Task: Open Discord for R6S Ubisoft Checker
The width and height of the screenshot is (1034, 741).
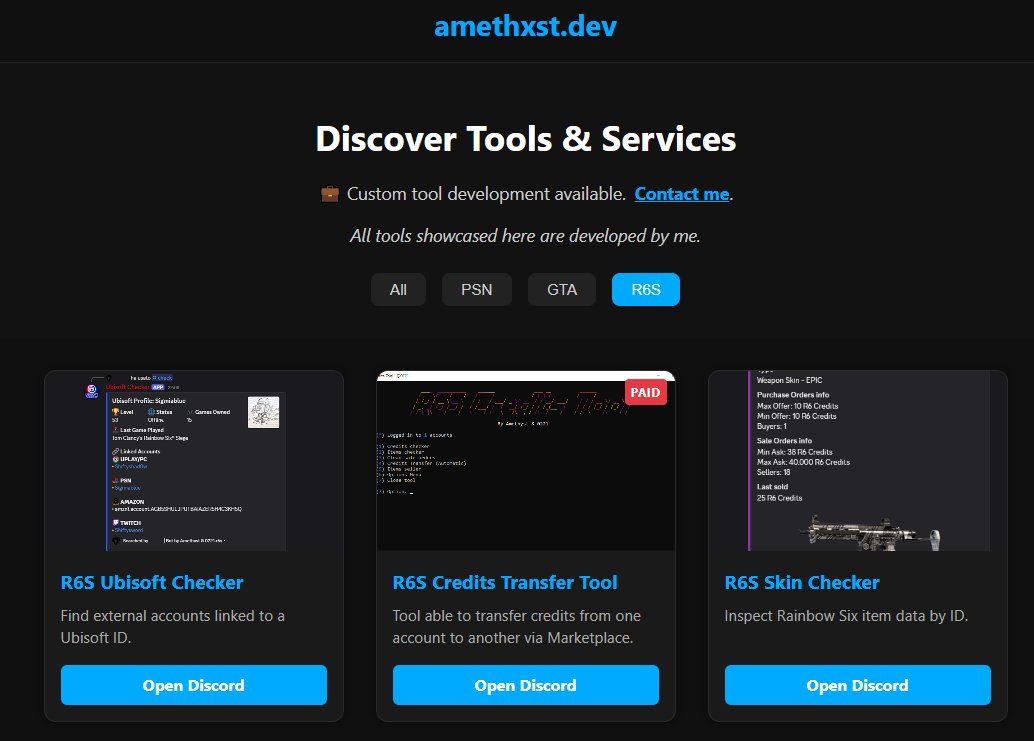Action: pos(194,685)
